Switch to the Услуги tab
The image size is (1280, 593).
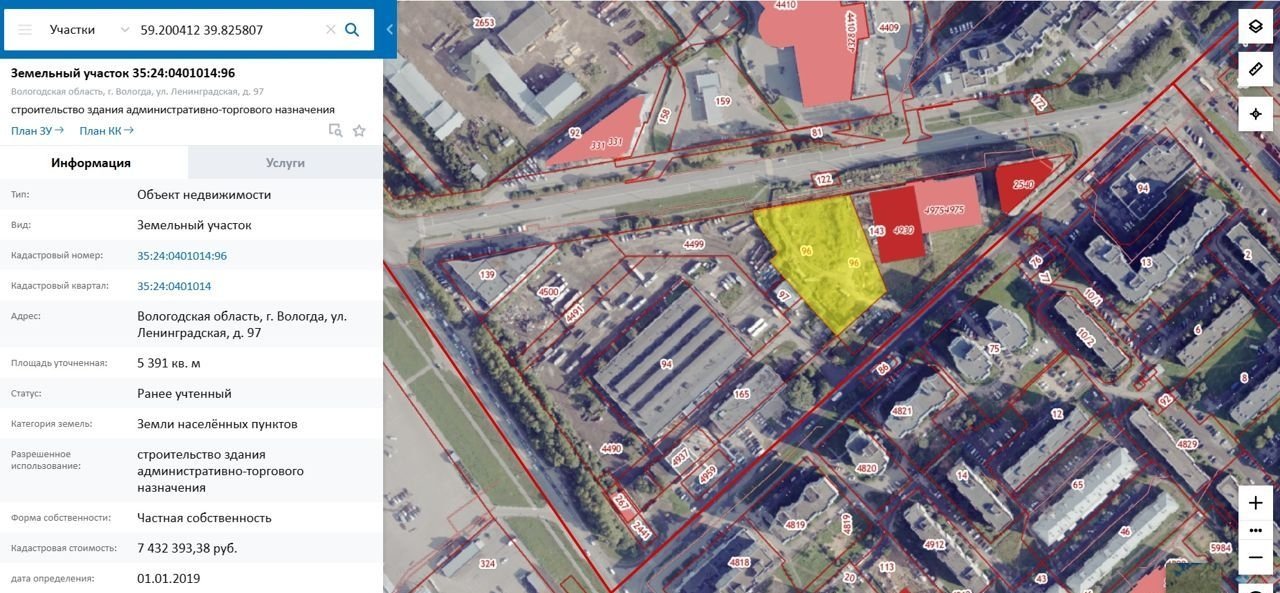pos(285,163)
